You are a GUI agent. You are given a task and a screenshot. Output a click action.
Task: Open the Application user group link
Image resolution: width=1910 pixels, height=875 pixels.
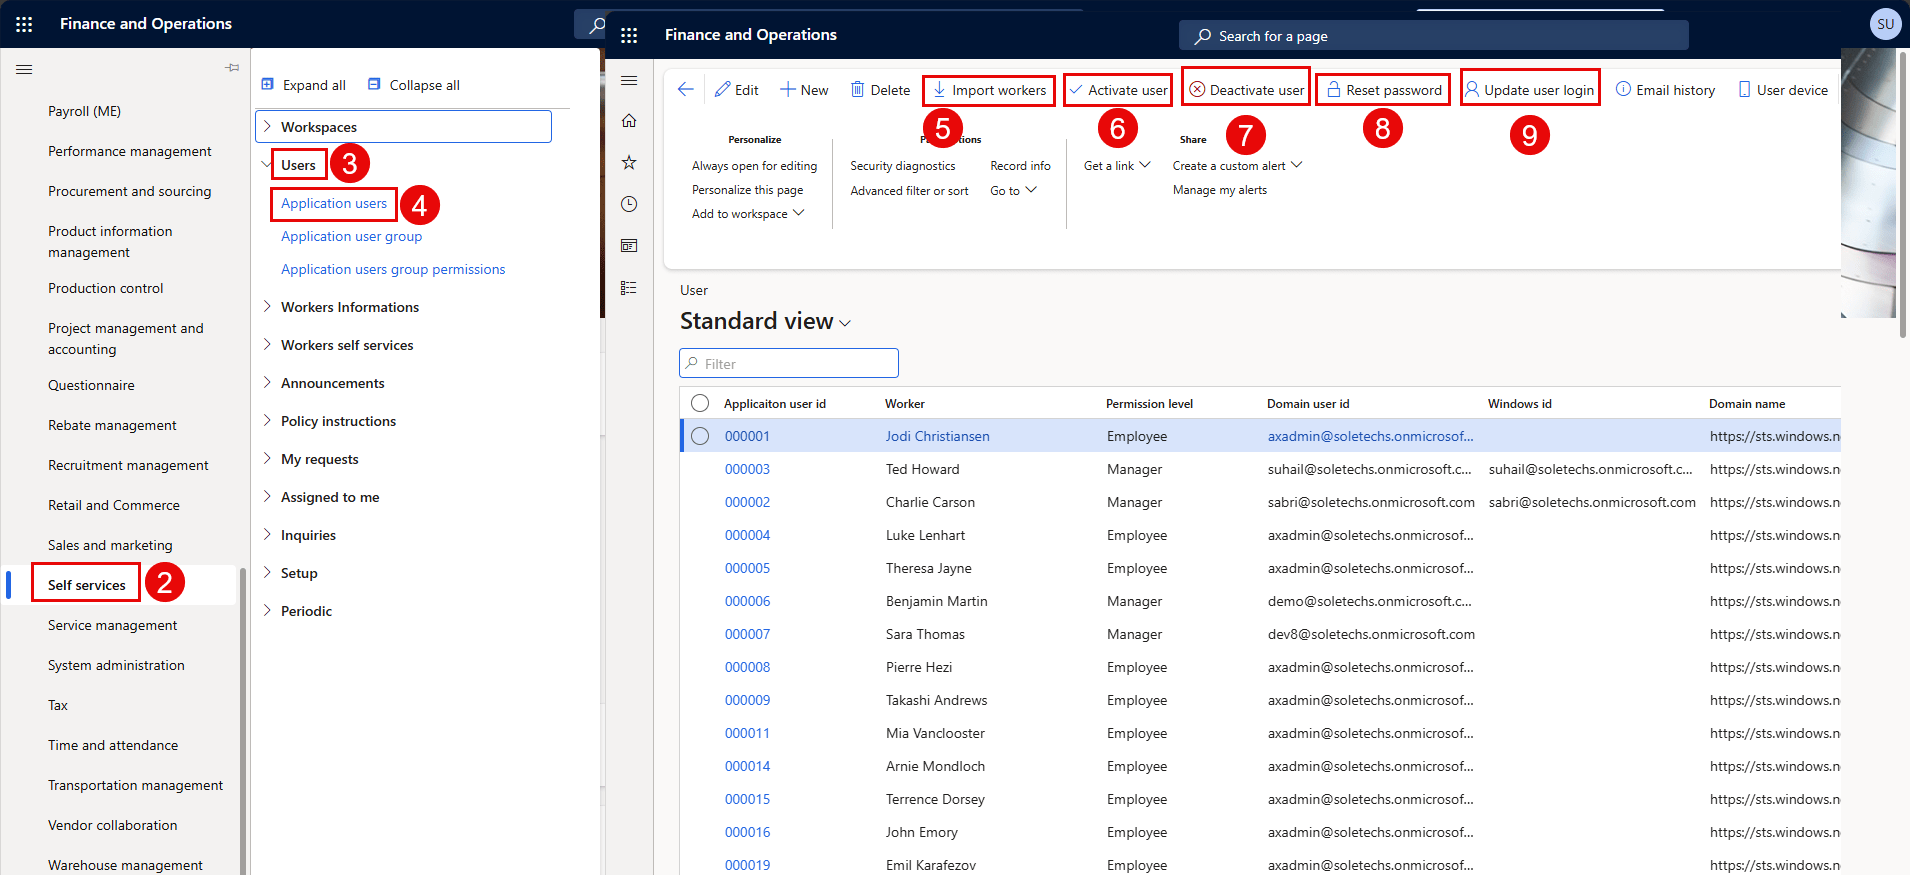point(351,236)
